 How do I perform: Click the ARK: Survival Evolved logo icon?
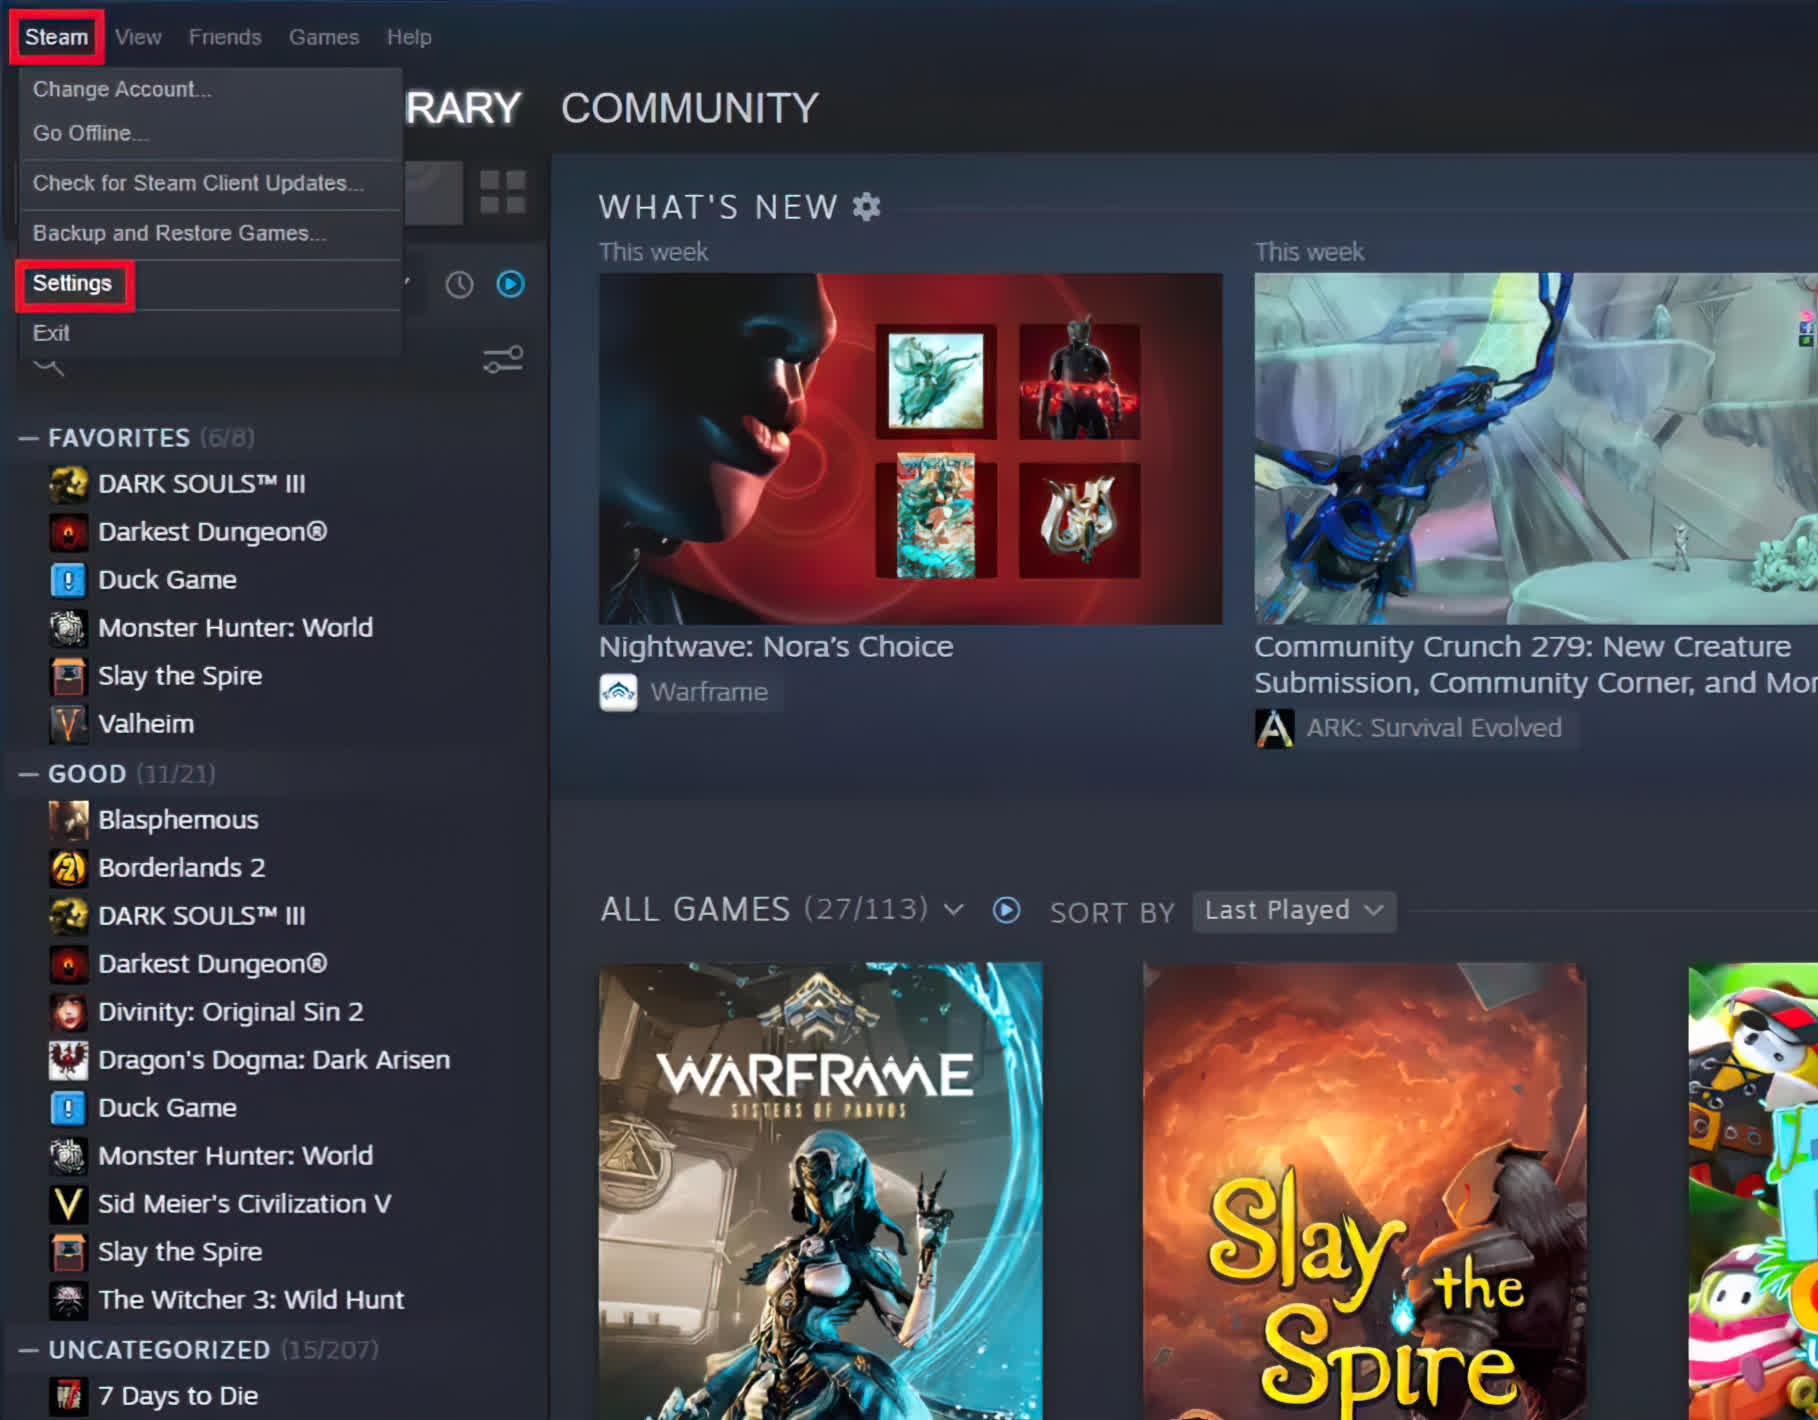1274,729
